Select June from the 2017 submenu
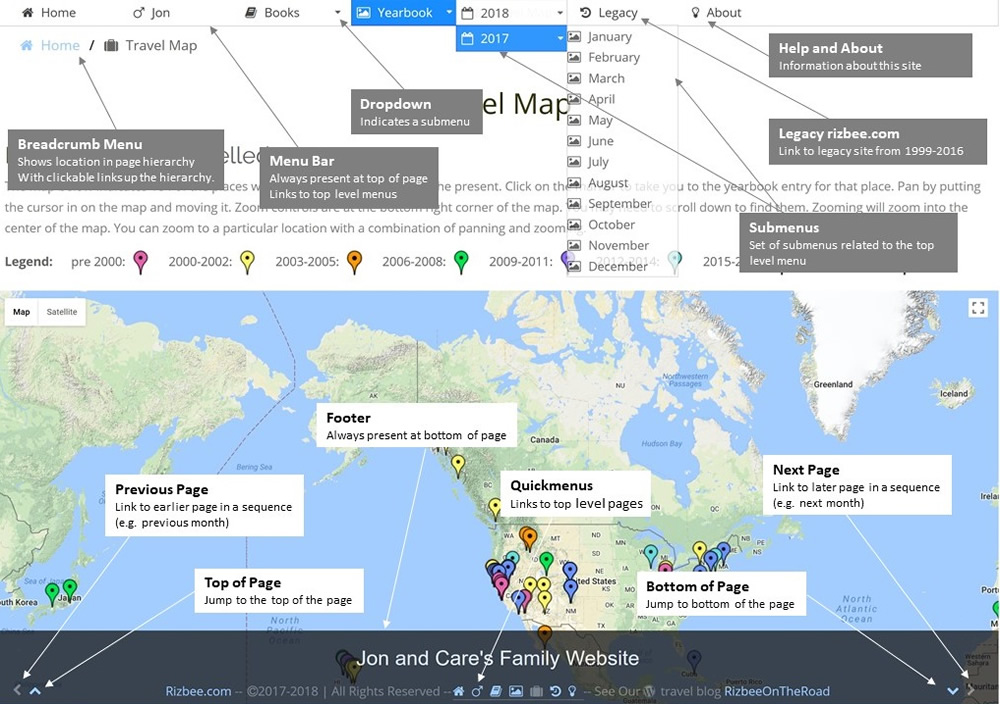This screenshot has height=704, width=1000. 591,141
